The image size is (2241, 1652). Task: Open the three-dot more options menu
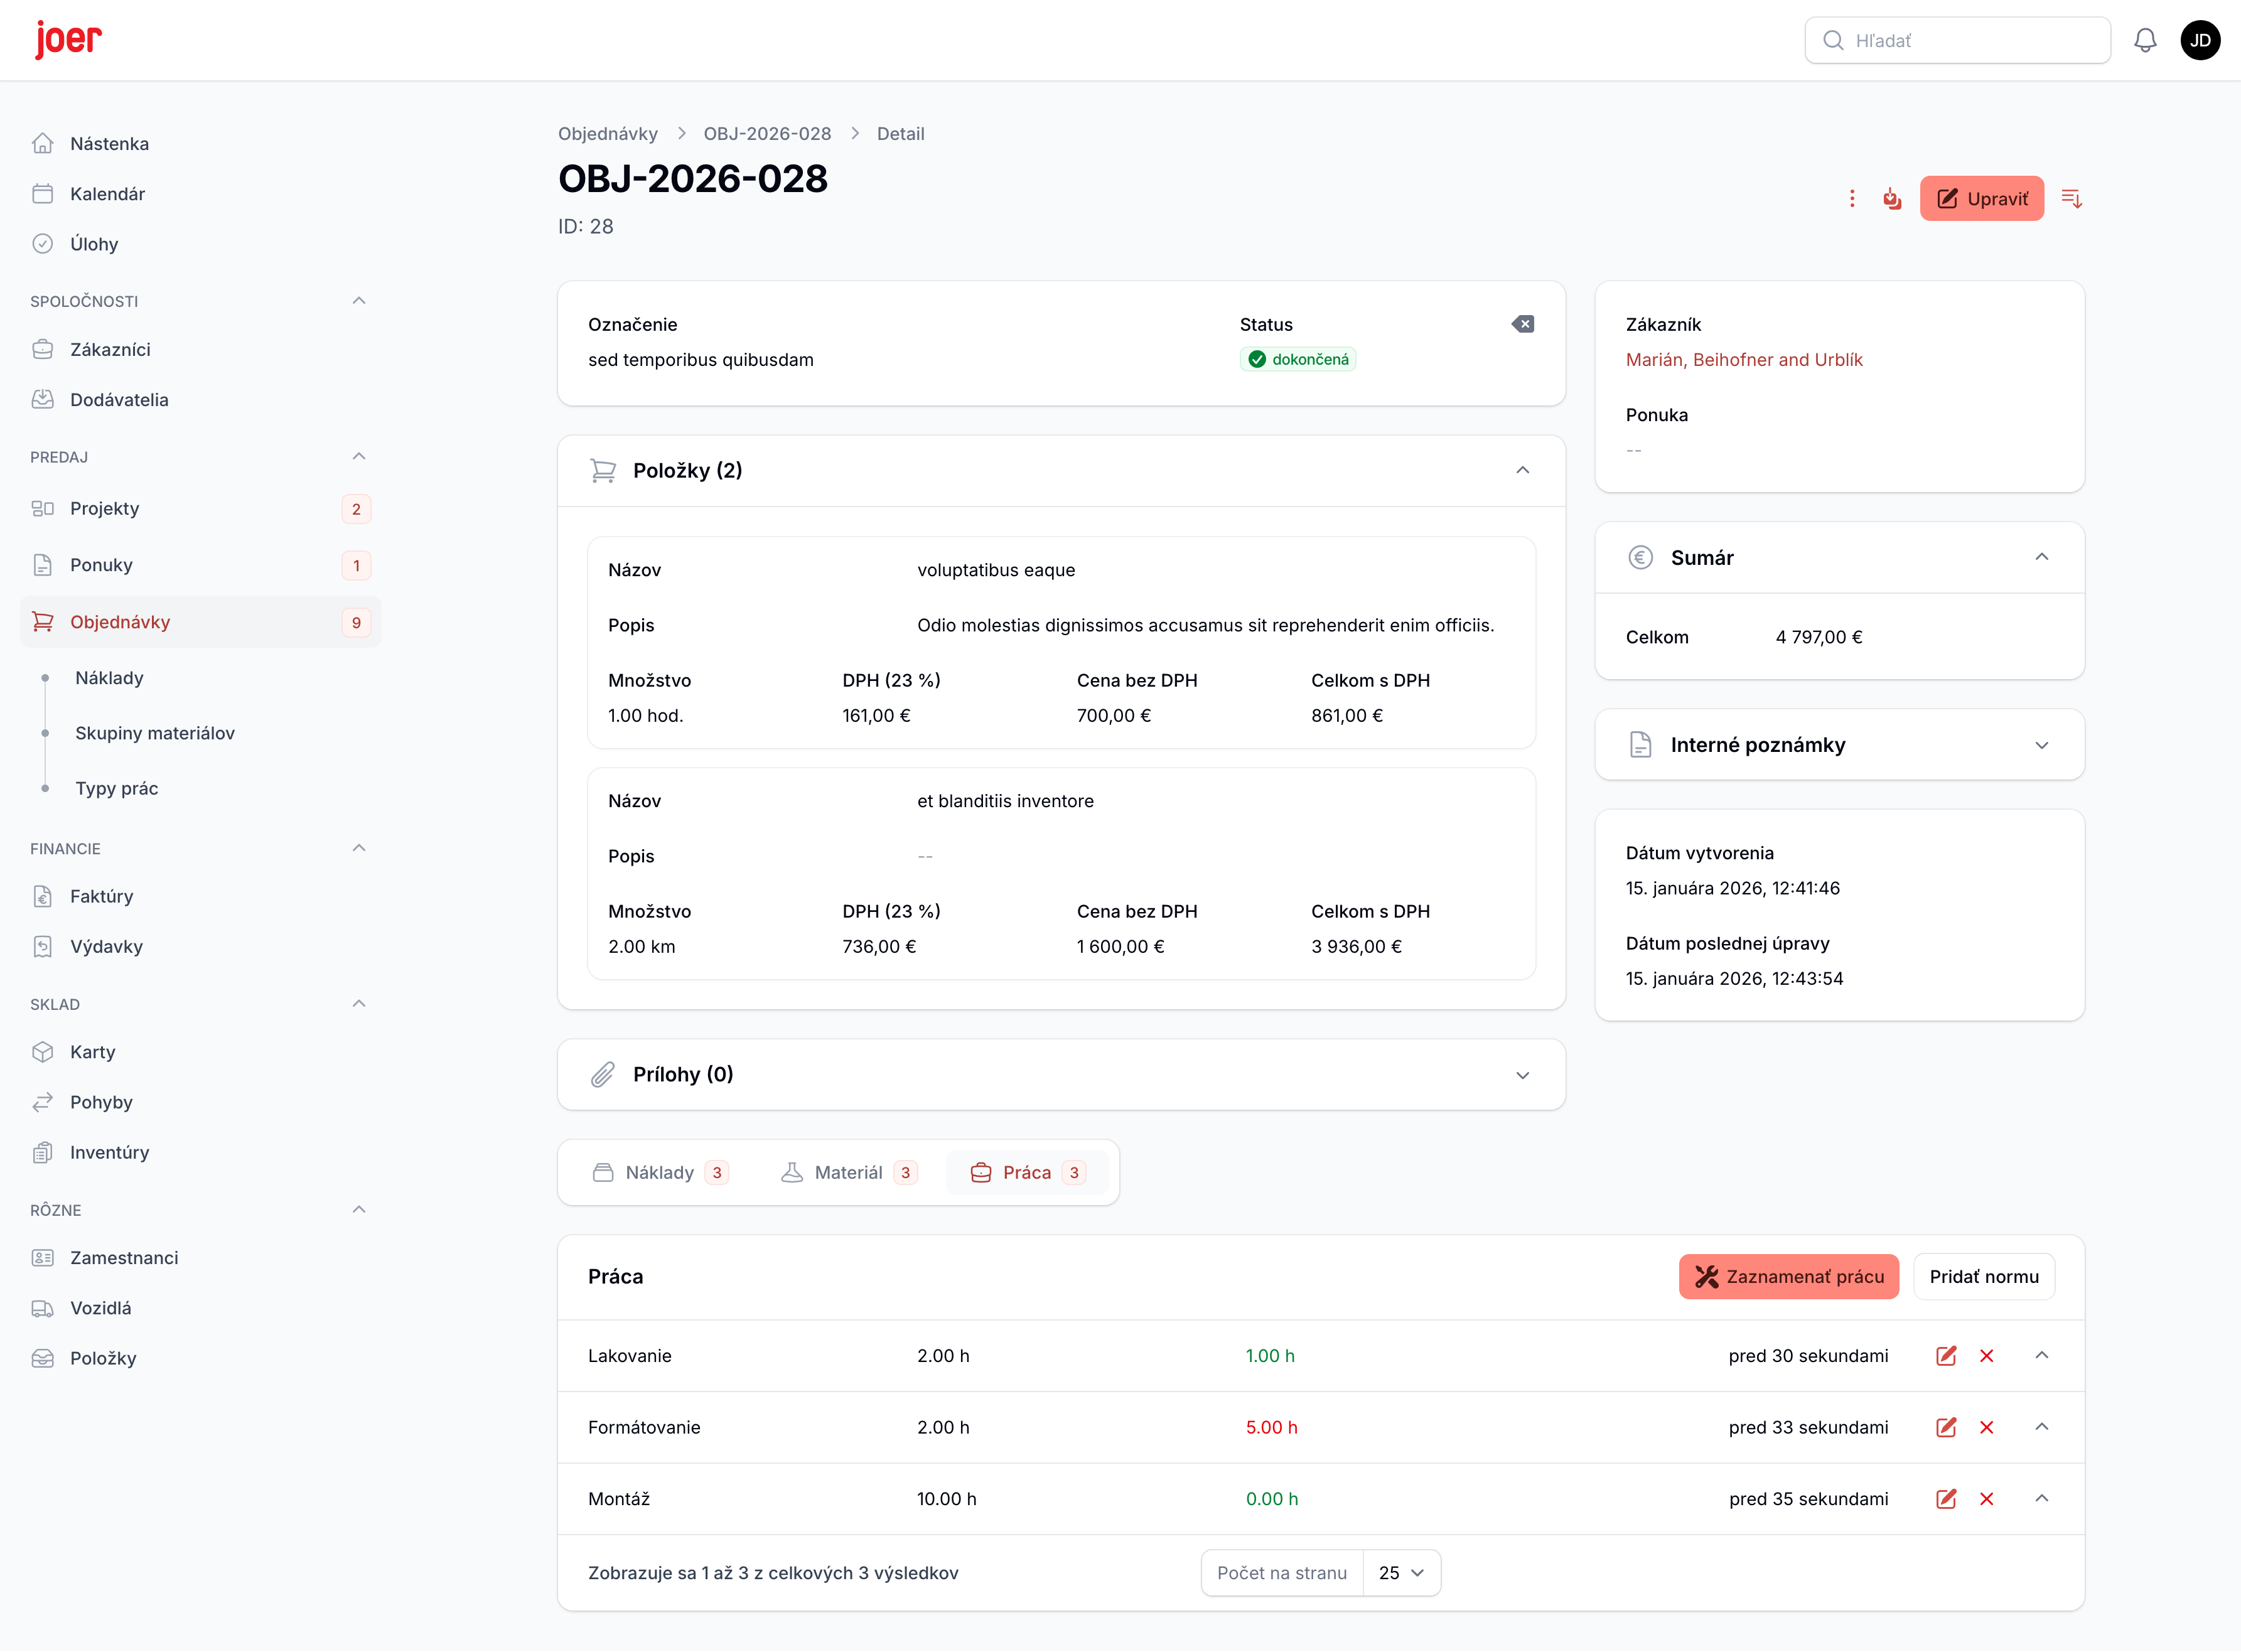1852,199
